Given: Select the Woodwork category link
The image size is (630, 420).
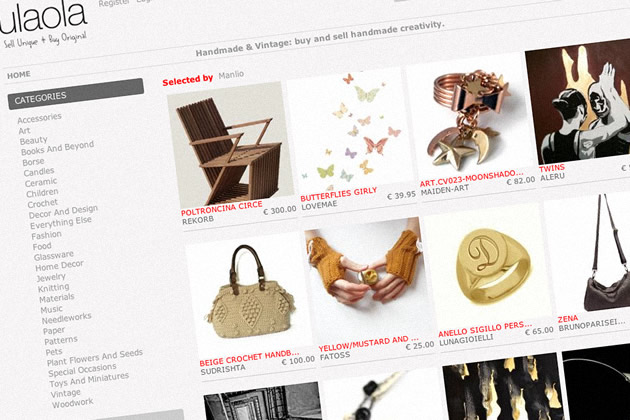Looking at the screenshot, I should 72,402.
